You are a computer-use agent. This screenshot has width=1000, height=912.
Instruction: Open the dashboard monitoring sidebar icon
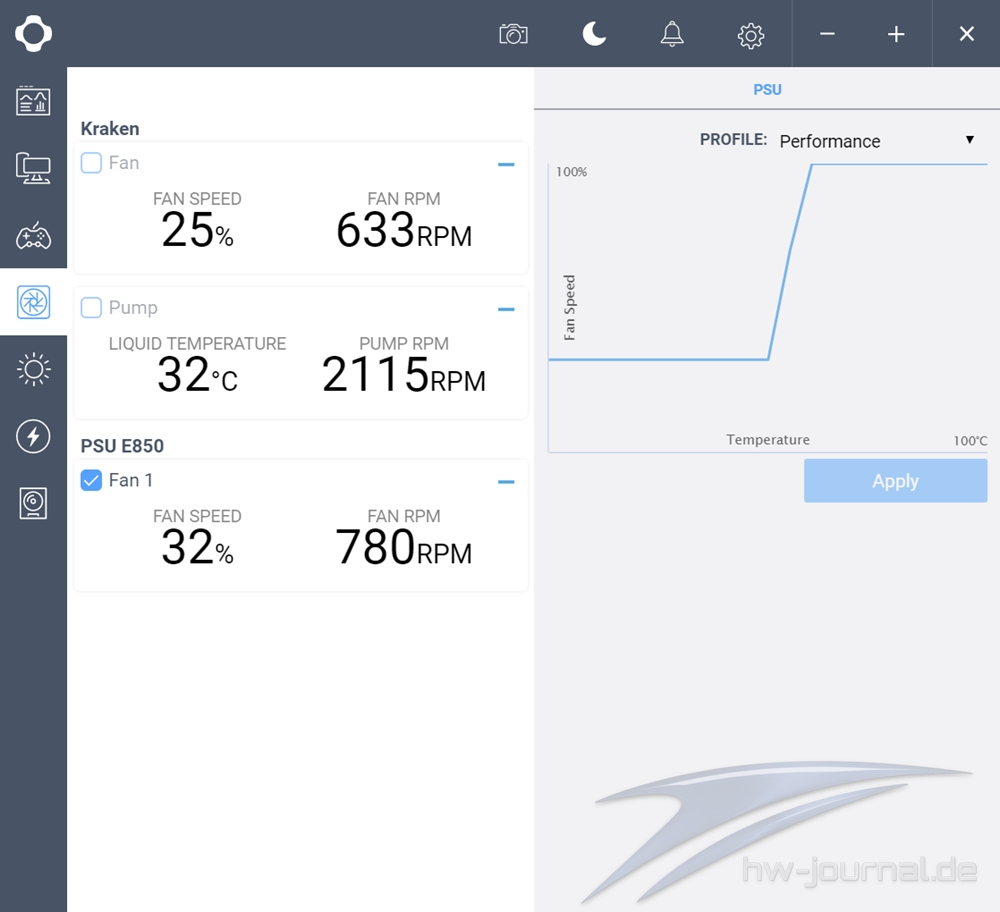point(33,101)
